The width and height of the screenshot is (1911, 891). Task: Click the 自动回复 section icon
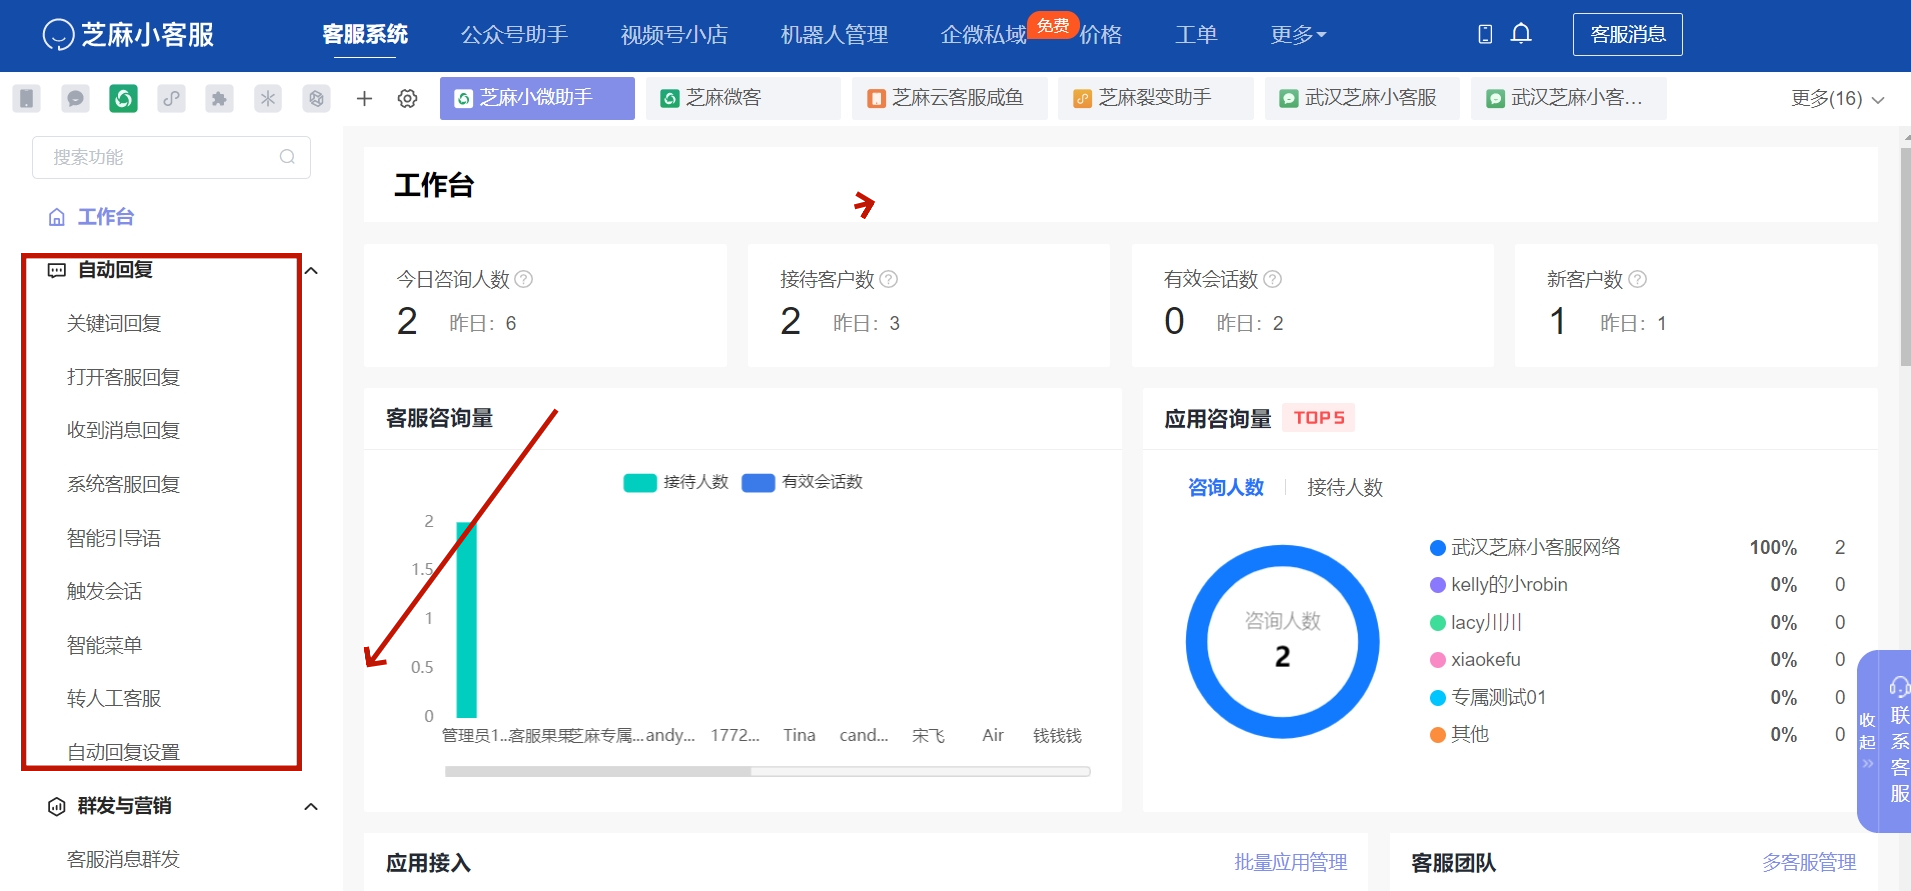pos(57,270)
